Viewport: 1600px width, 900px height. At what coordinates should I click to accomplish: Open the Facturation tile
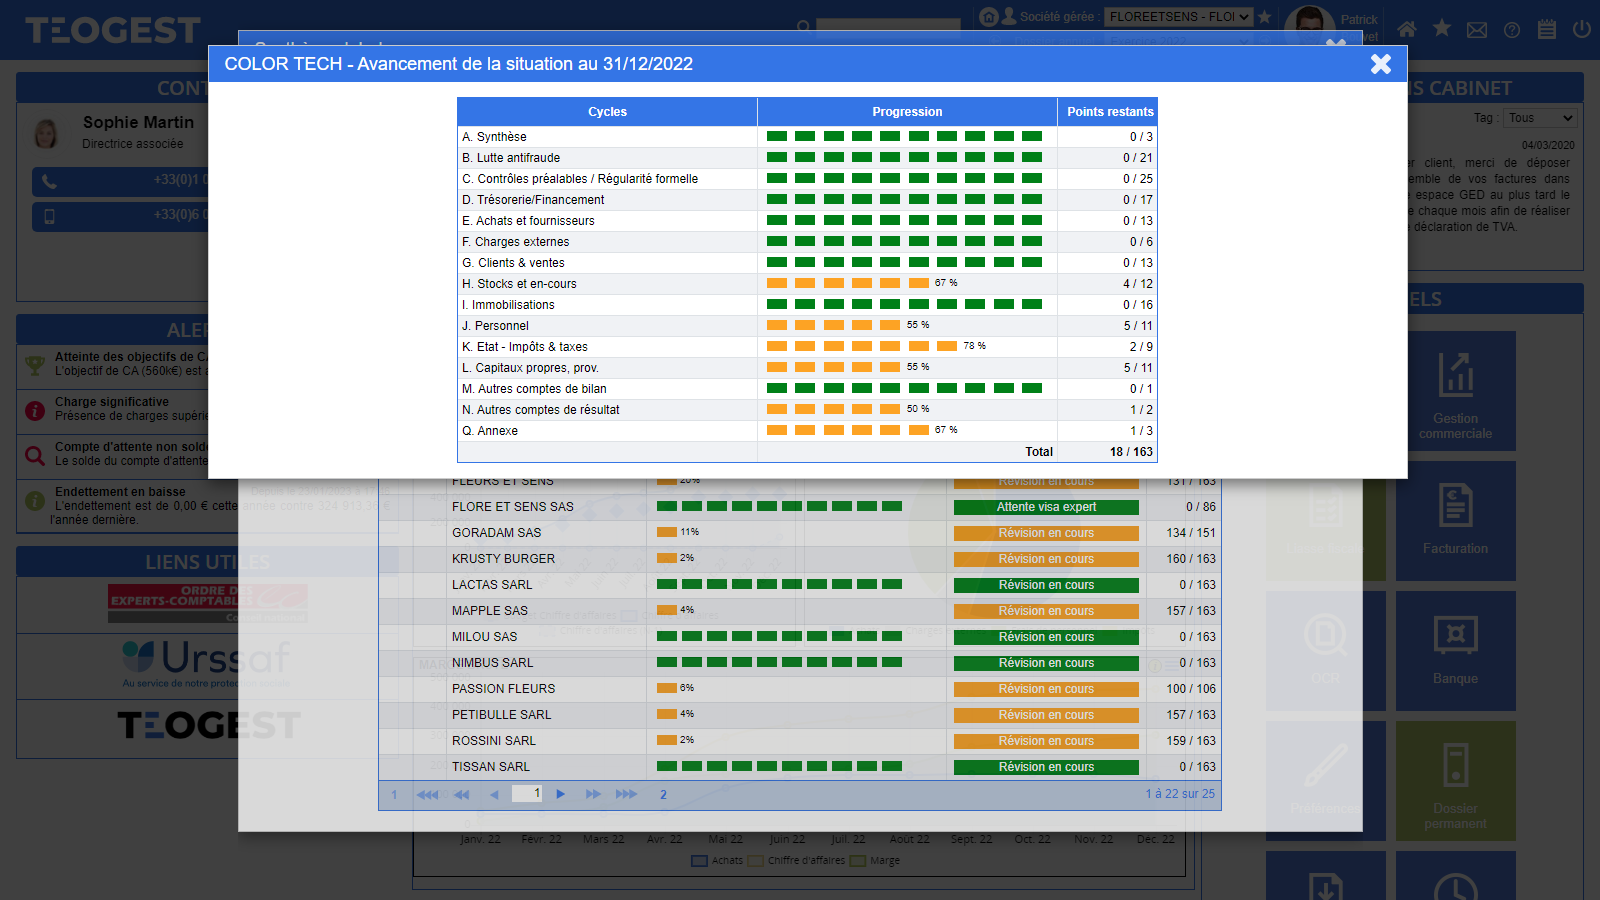coord(1455,521)
